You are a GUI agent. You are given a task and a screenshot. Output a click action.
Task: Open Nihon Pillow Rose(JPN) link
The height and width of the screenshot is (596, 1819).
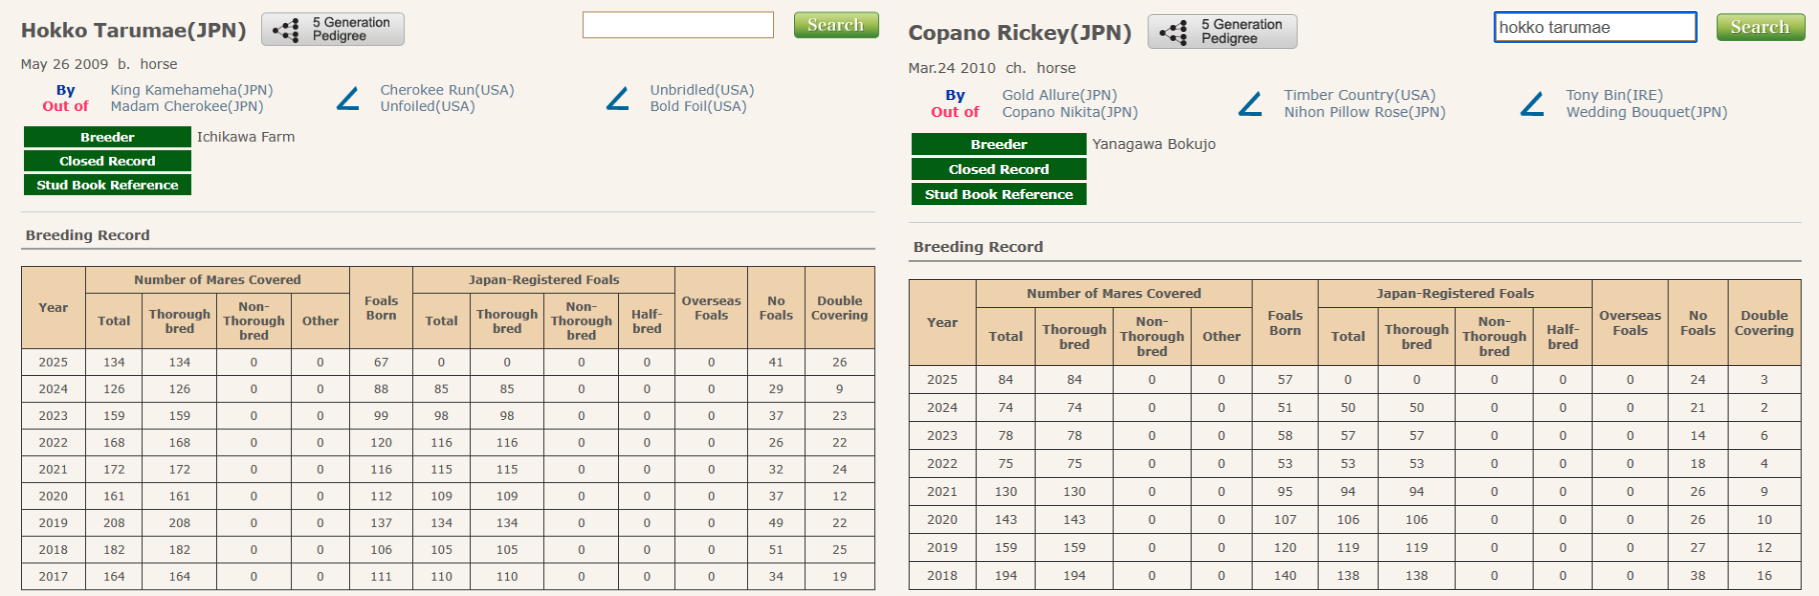tap(1364, 112)
